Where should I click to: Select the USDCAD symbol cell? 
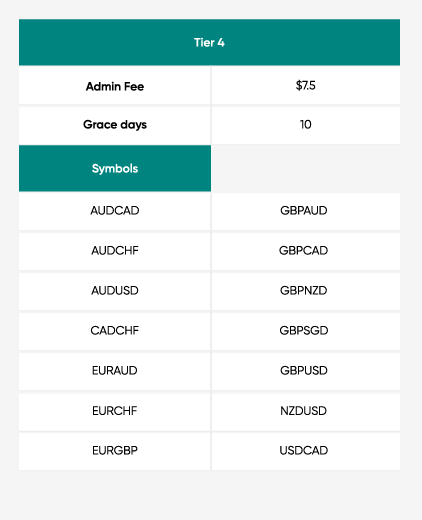pyautogui.click(x=306, y=451)
